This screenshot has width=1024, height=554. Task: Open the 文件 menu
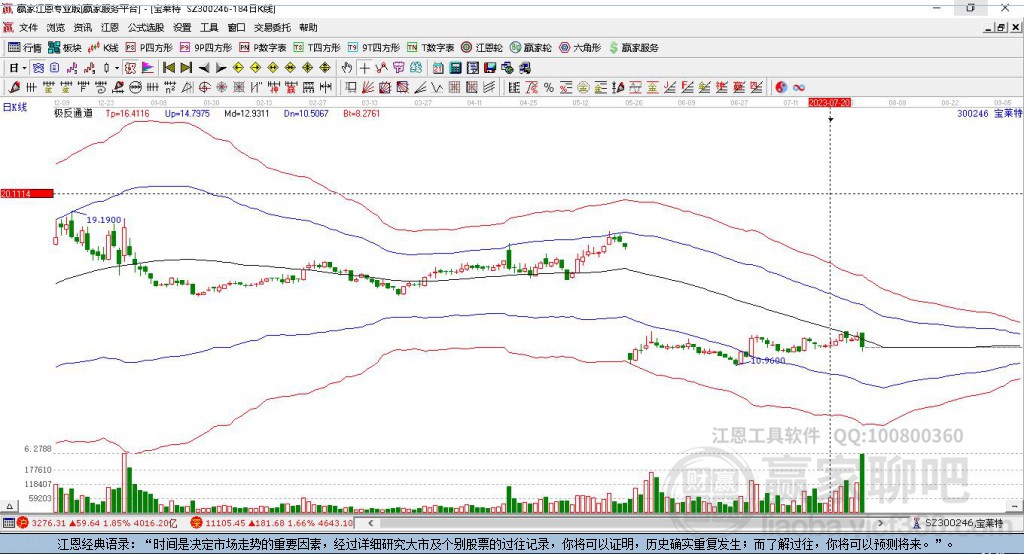(x=29, y=27)
